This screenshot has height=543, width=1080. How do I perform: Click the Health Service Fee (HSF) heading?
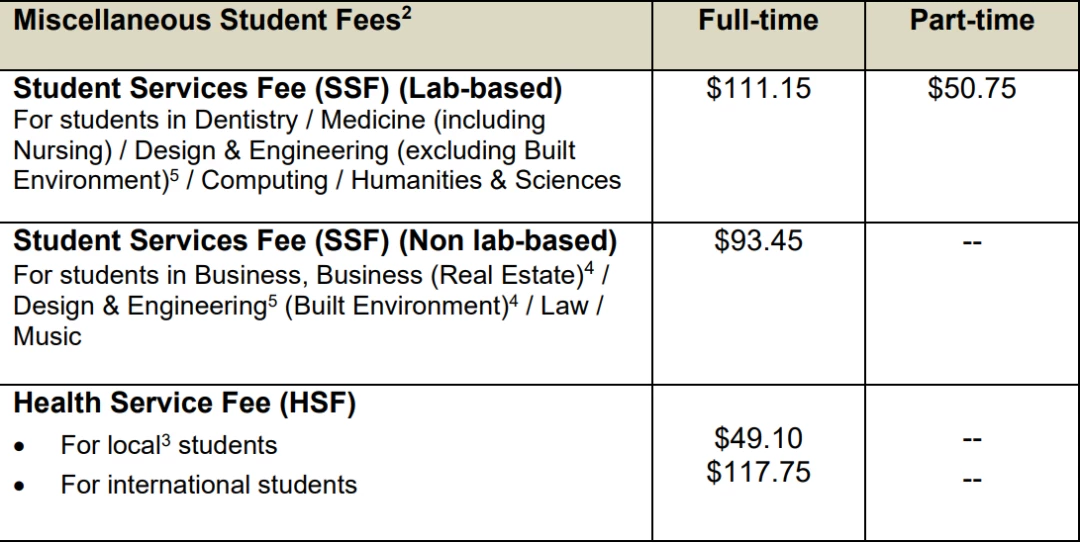pos(185,404)
